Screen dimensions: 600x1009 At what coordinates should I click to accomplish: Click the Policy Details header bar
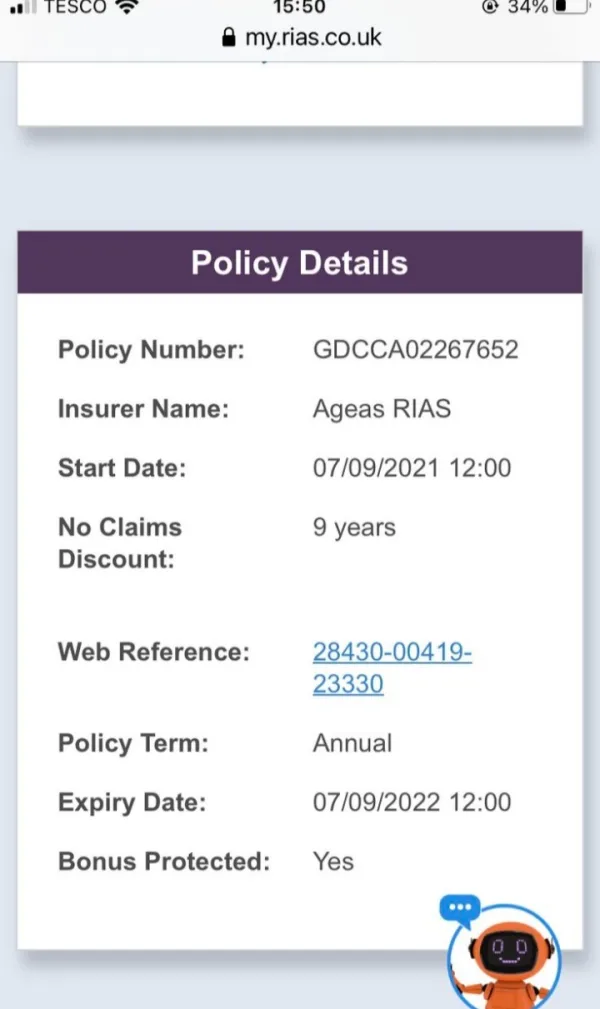pos(300,263)
